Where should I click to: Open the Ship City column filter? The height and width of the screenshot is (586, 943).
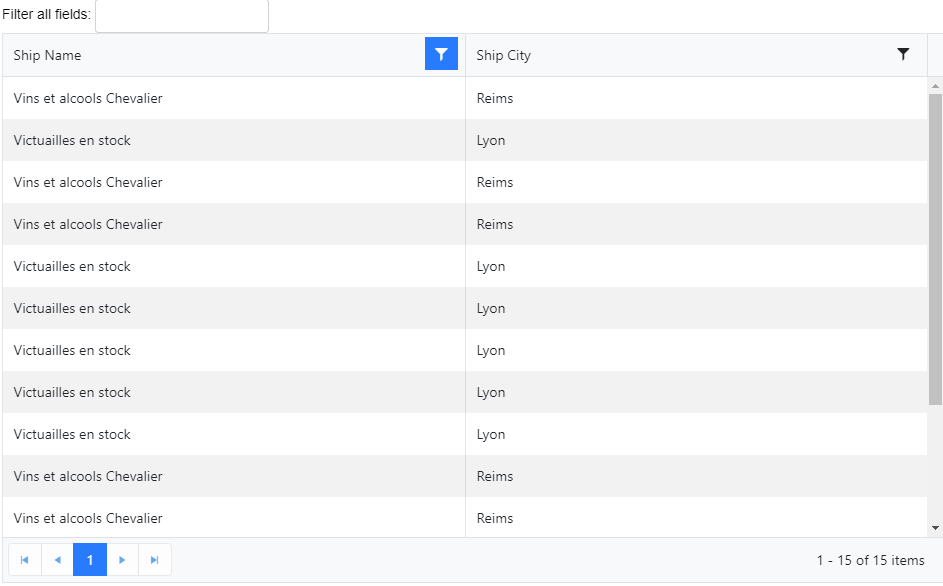[903, 54]
